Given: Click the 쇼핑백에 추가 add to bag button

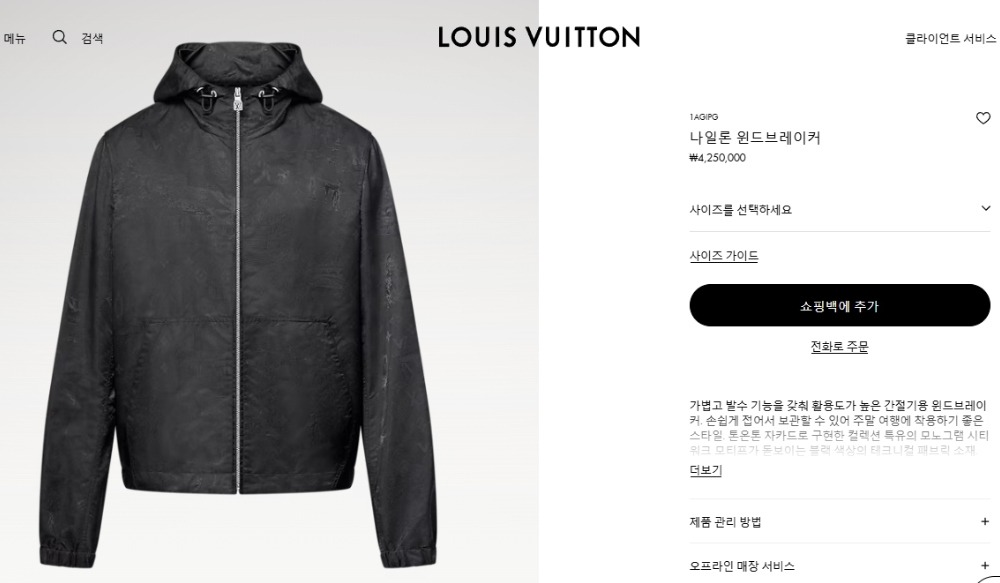Looking at the screenshot, I should click(840, 306).
